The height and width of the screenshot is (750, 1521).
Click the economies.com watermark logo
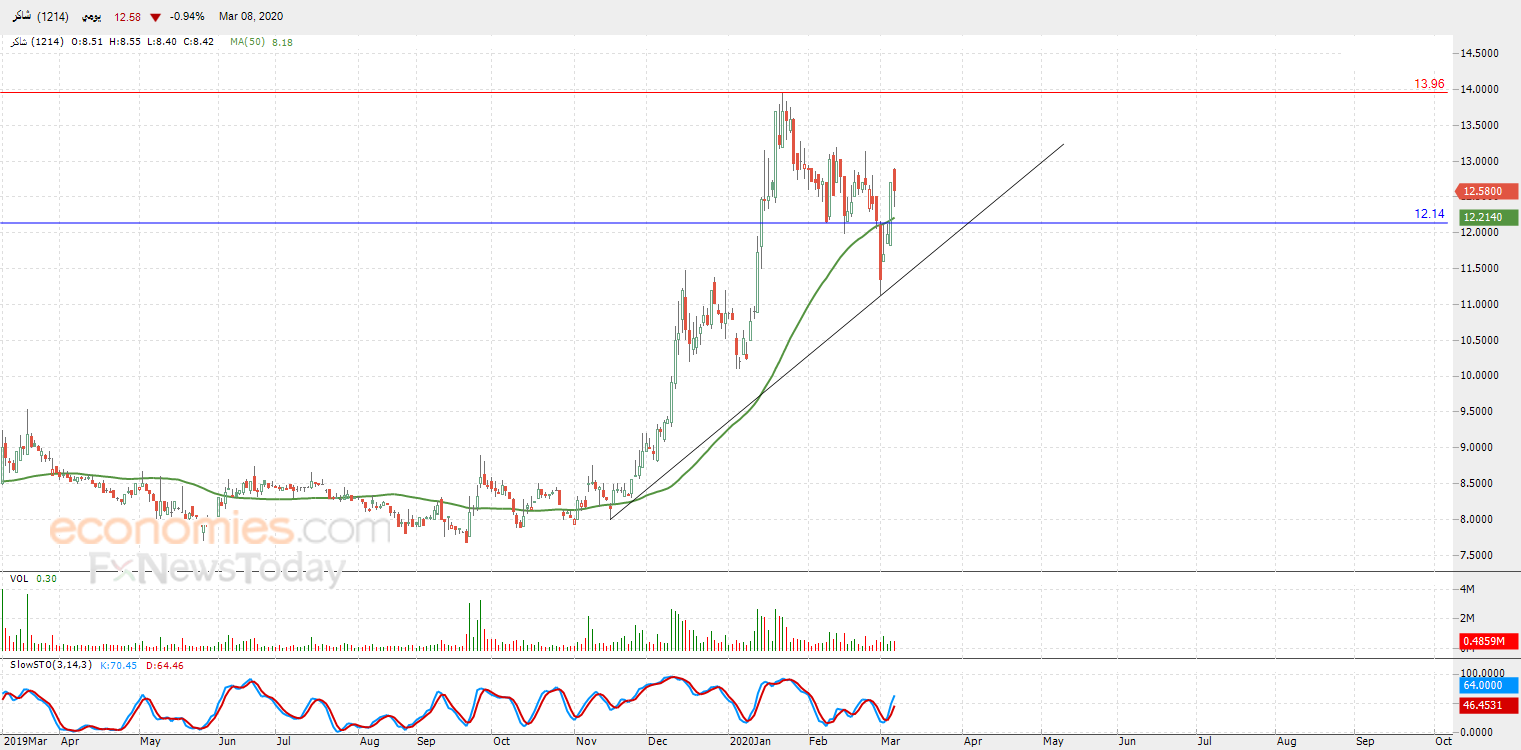pos(220,528)
